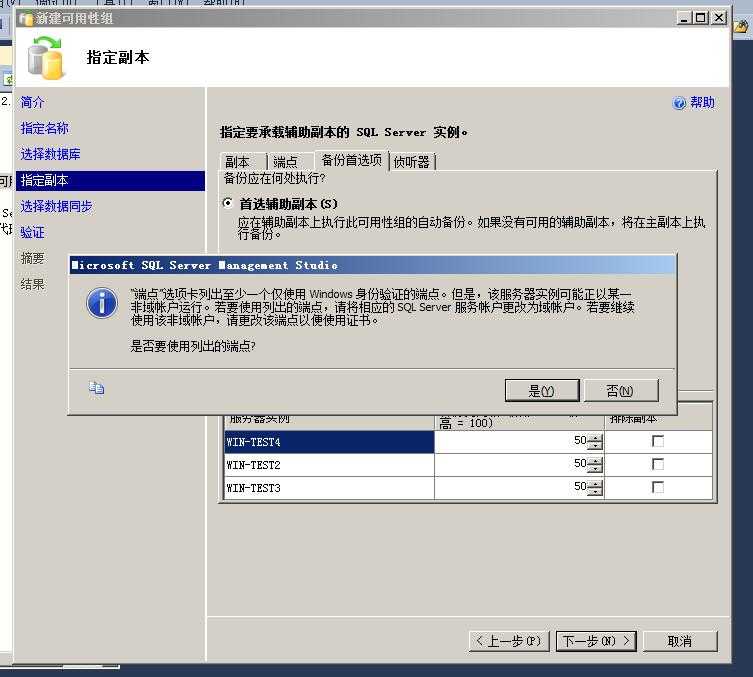Check exclude replica box for WIN-TEST3

point(658,487)
